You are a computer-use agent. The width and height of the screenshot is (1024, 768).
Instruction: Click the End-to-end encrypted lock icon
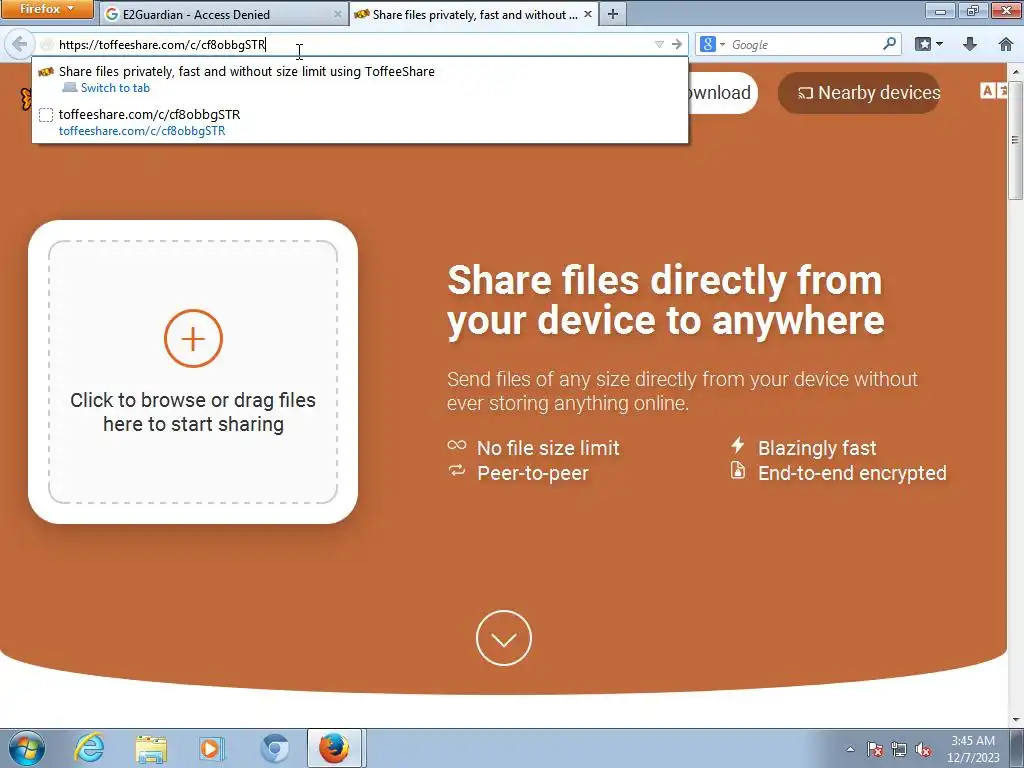point(737,470)
